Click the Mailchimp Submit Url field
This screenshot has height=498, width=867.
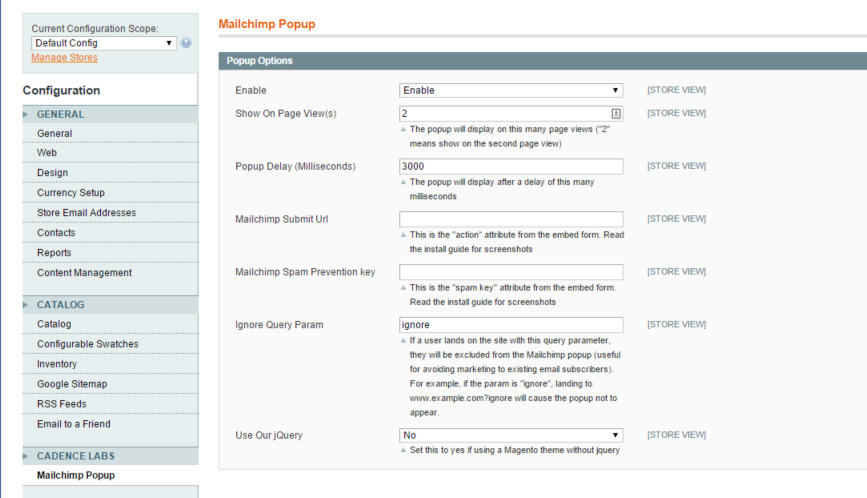[x=511, y=219]
